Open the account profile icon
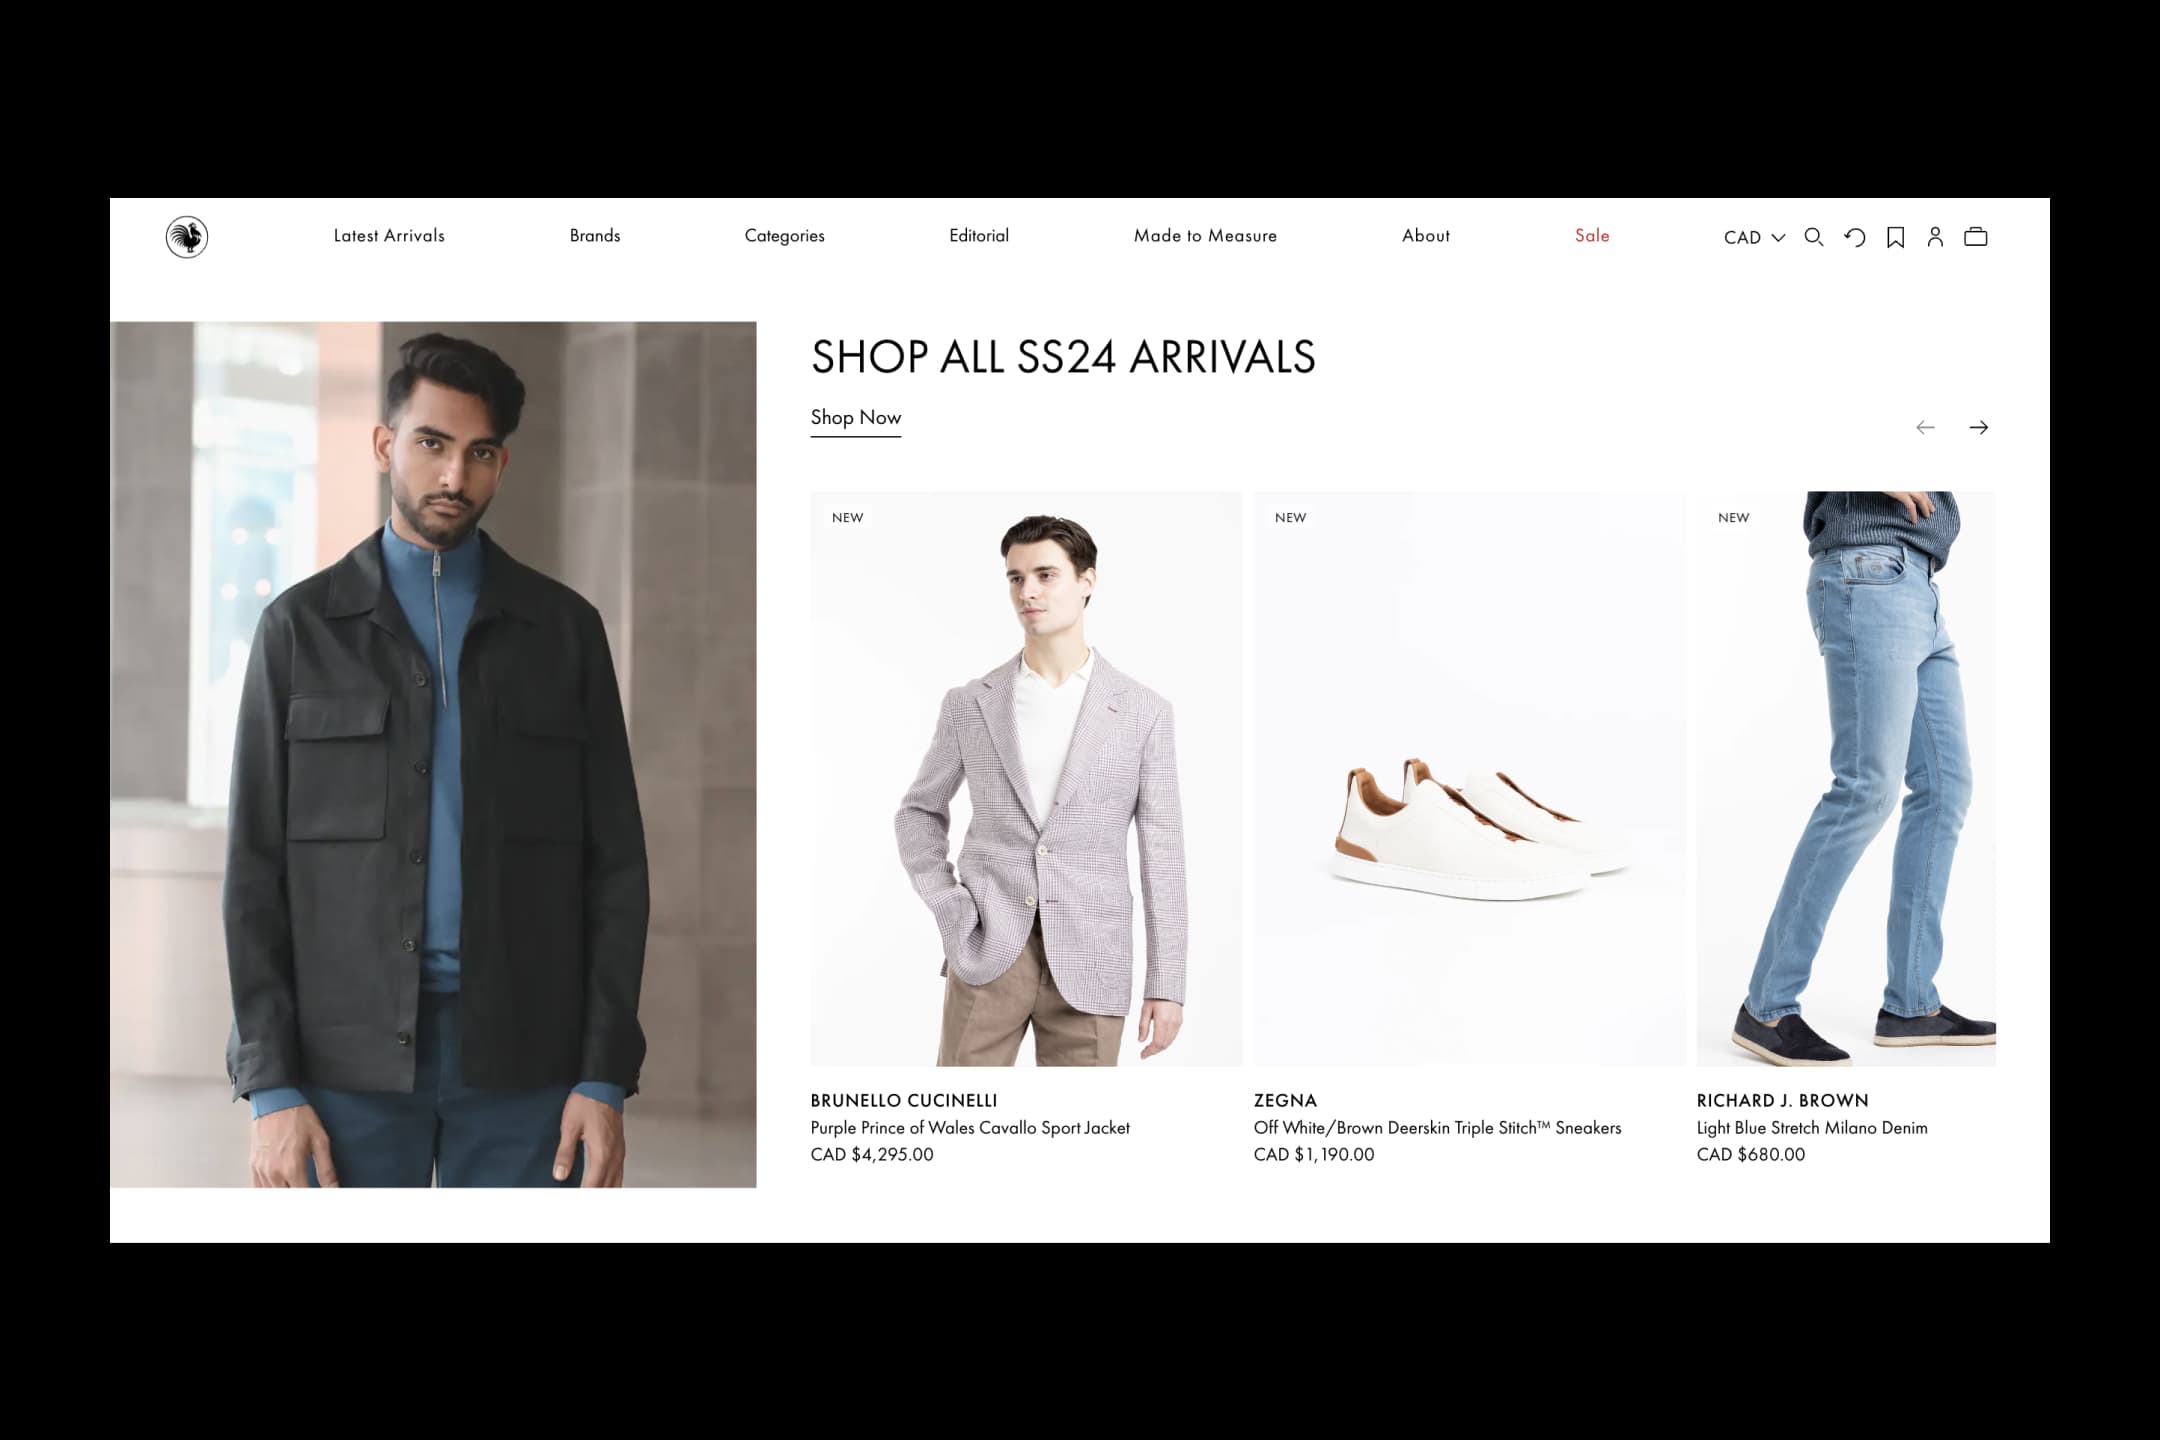 1935,237
